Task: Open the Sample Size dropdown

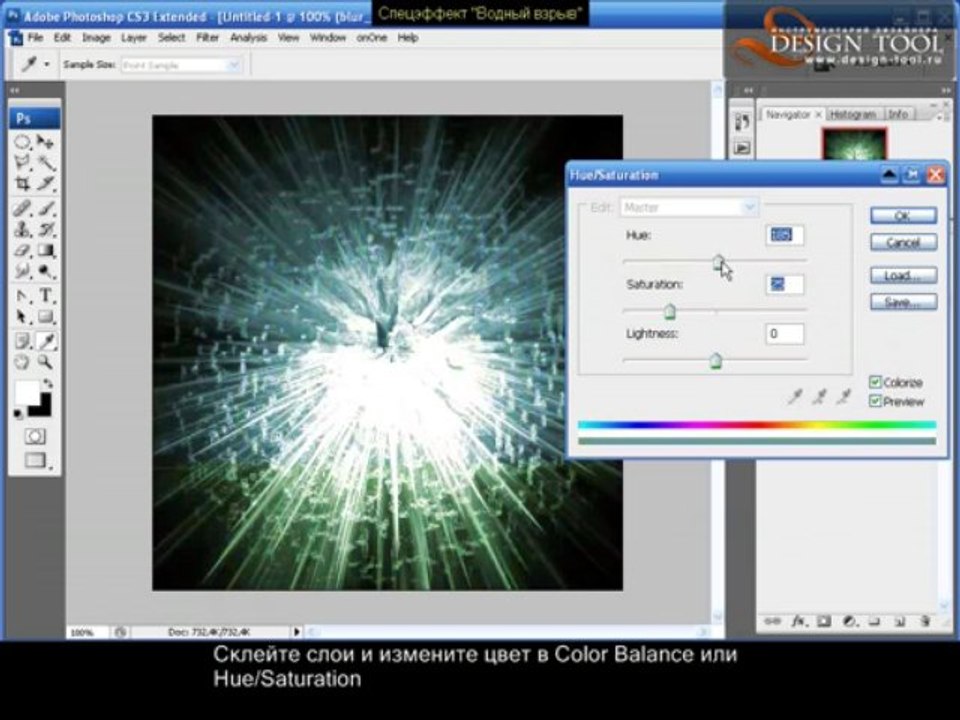Action: point(181,65)
